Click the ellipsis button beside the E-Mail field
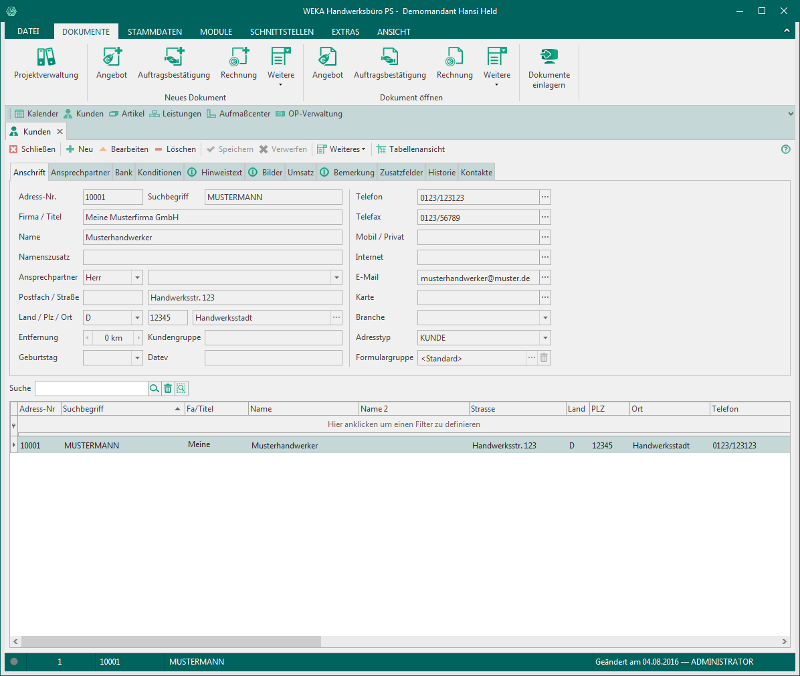This screenshot has width=800, height=676. (x=545, y=277)
